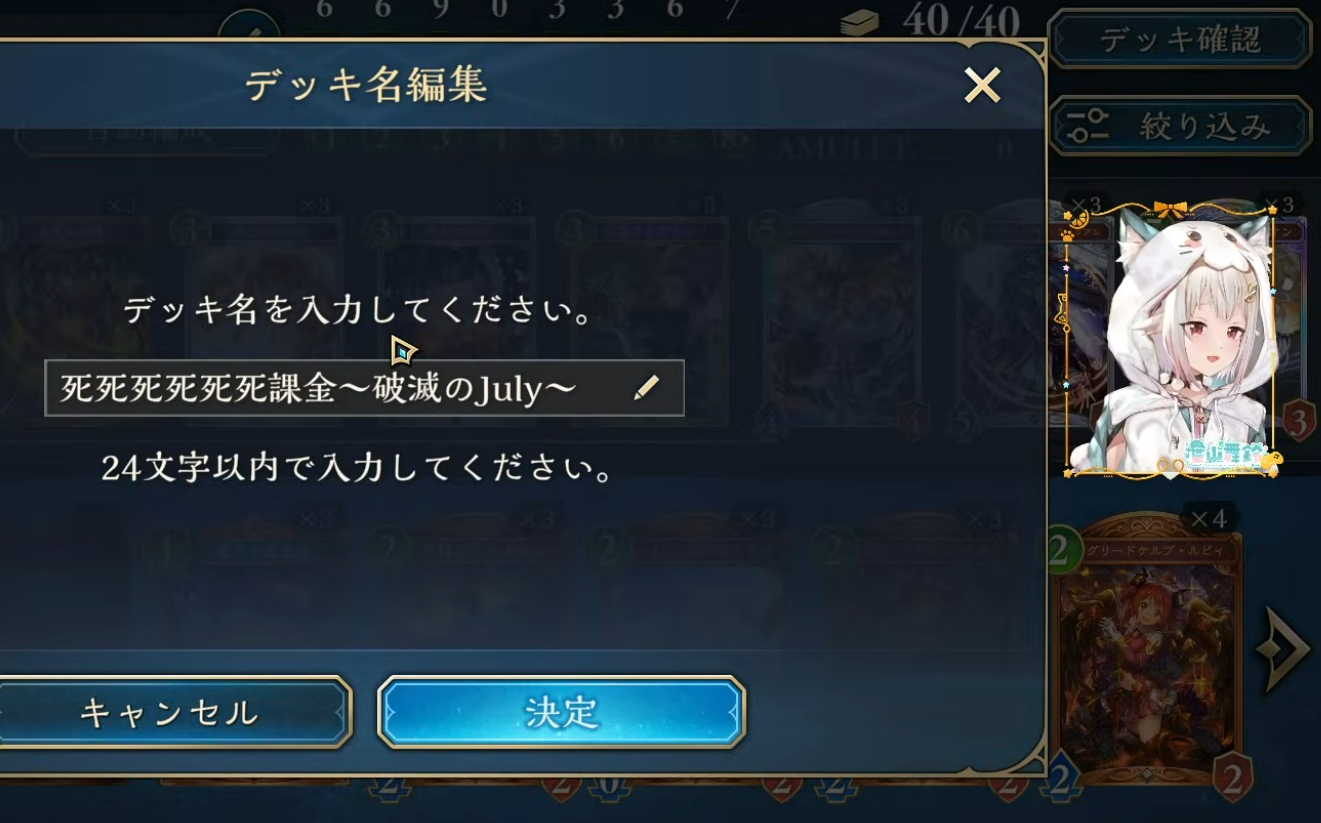Click the pencil icon inside deck name field

(x=647, y=388)
